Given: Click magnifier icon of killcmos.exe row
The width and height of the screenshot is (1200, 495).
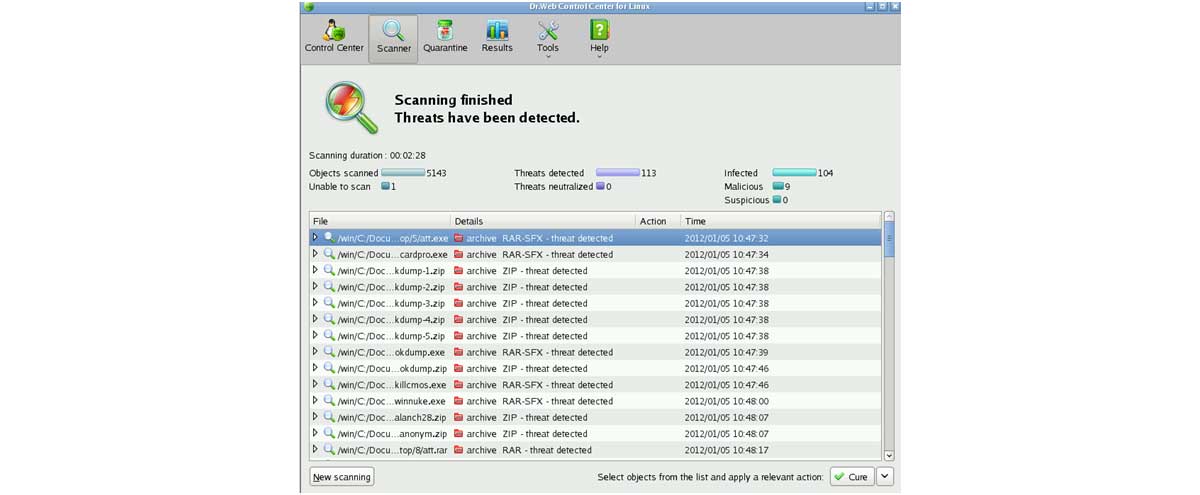Looking at the screenshot, I should (328, 384).
